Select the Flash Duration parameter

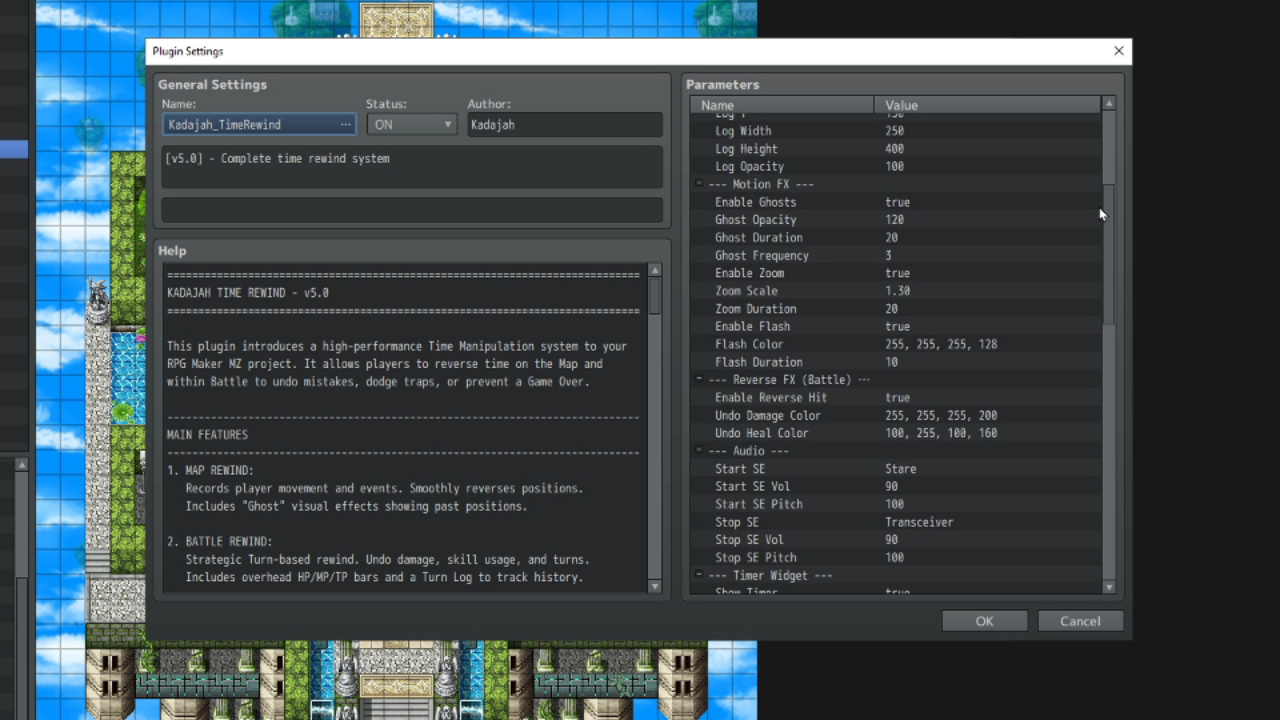(x=895, y=362)
